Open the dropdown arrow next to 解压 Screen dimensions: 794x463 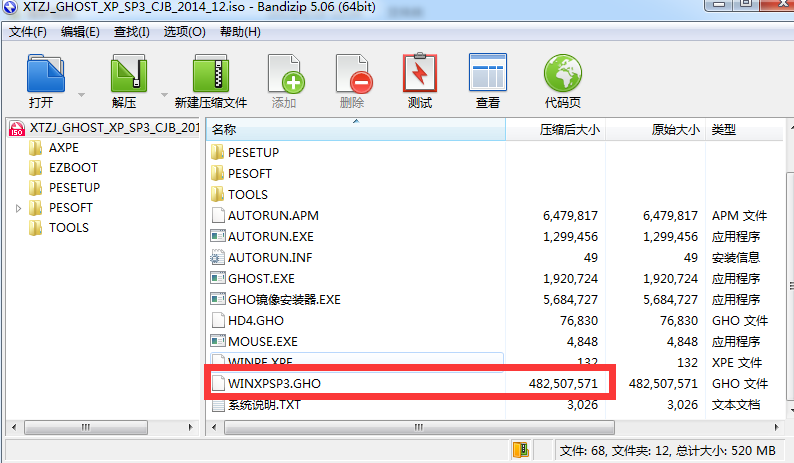pyautogui.click(x=164, y=95)
